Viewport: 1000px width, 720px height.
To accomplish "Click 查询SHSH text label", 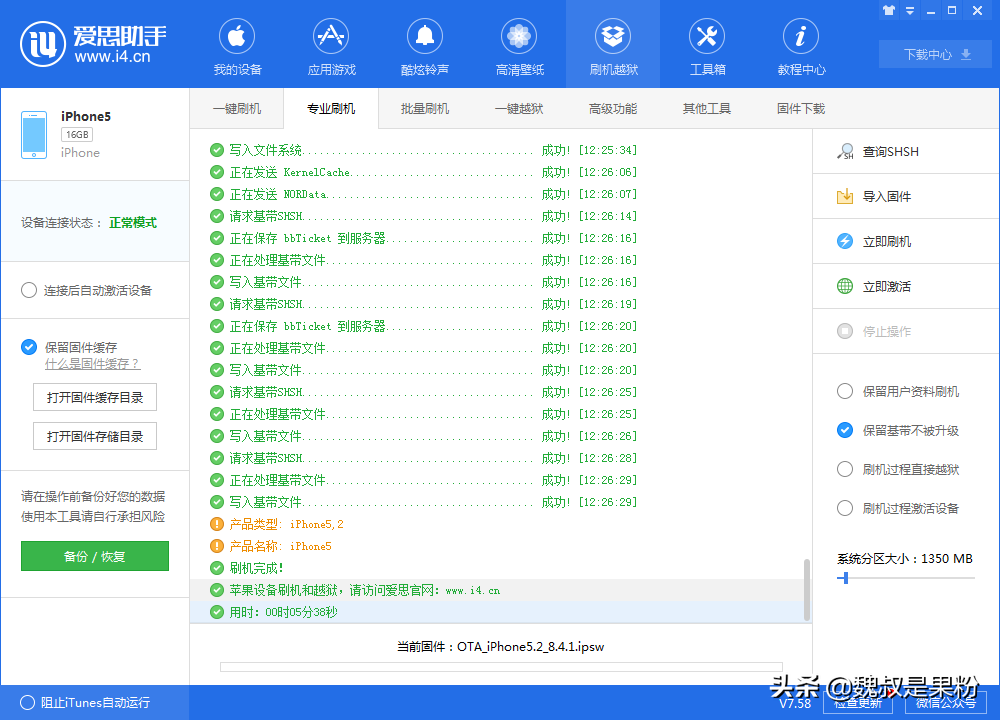I will tap(891, 152).
